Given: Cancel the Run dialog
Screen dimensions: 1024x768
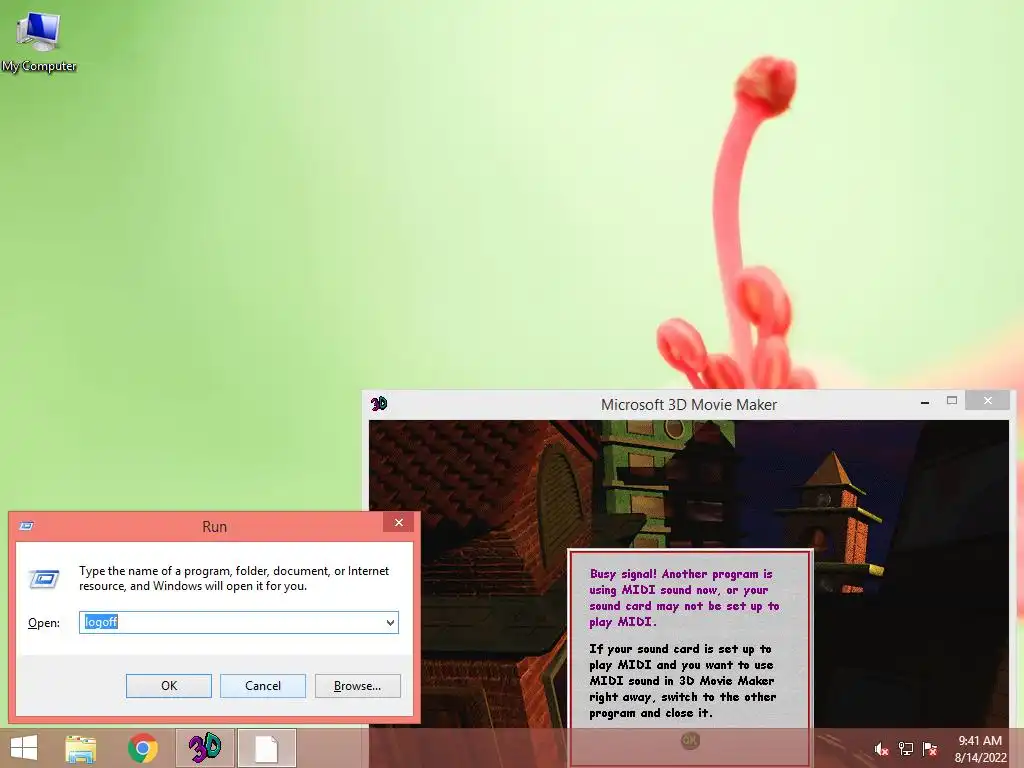Looking at the screenshot, I should [x=263, y=686].
